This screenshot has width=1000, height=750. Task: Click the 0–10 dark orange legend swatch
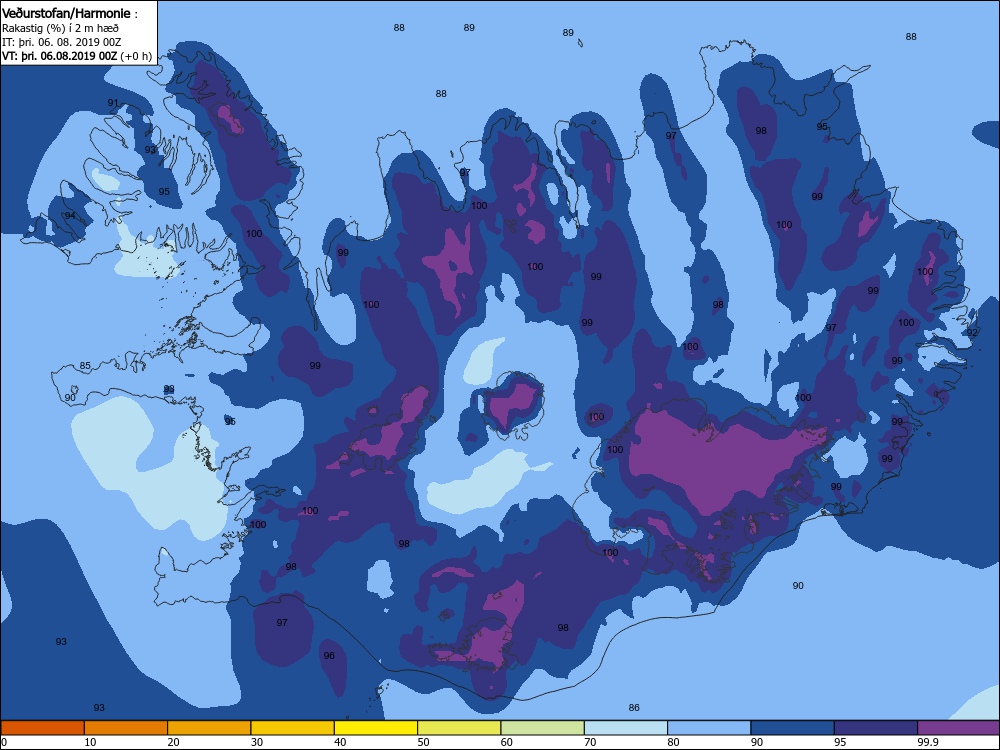(x=43, y=728)
